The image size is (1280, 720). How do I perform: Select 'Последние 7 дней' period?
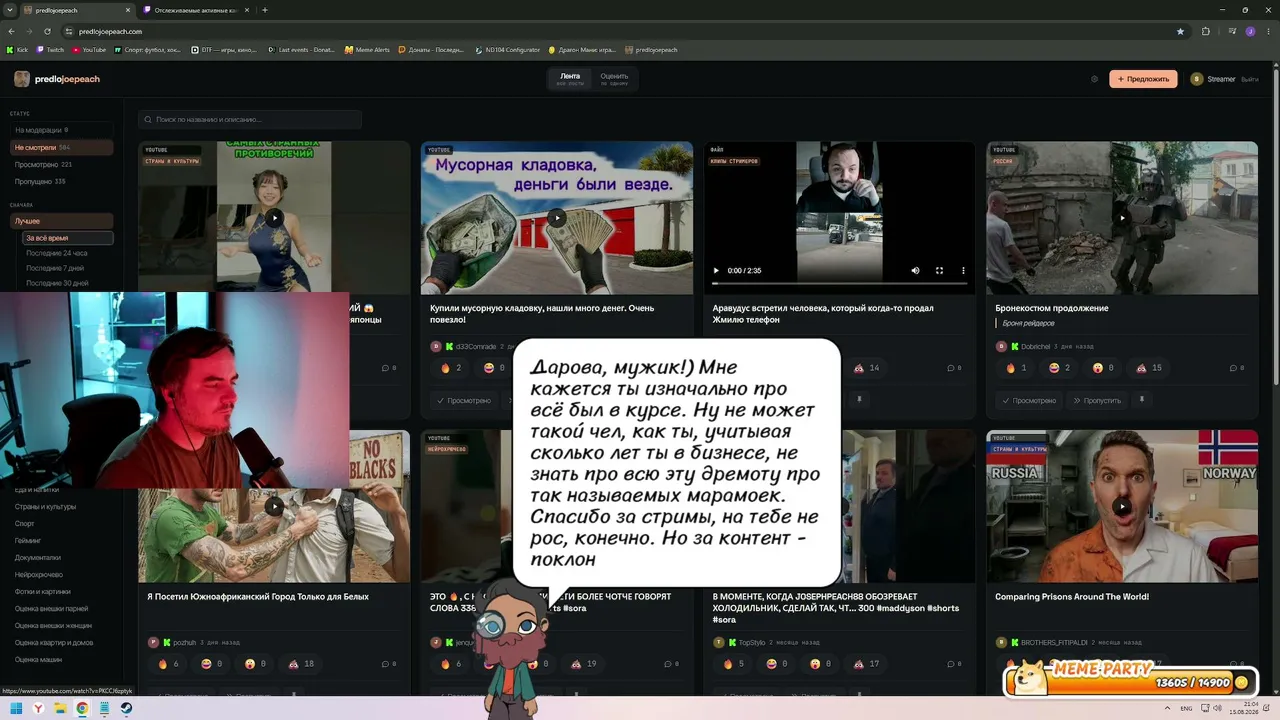[55, 268]
